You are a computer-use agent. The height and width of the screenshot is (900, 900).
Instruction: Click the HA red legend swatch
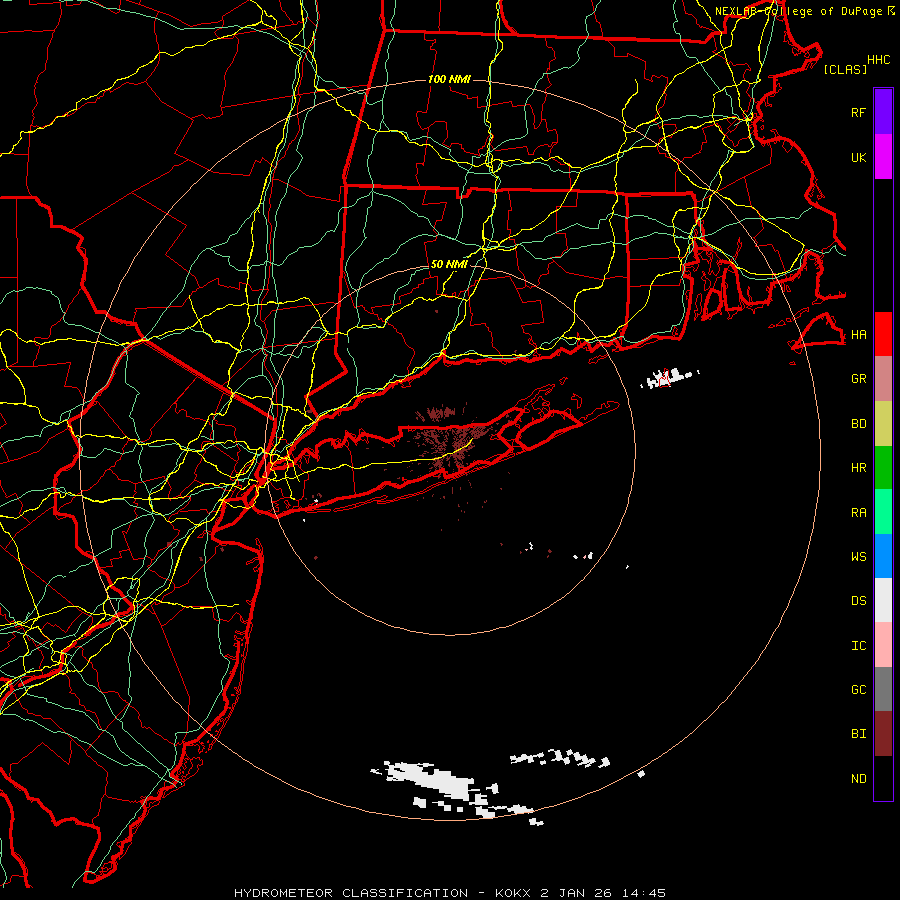[x=883, y=334]
